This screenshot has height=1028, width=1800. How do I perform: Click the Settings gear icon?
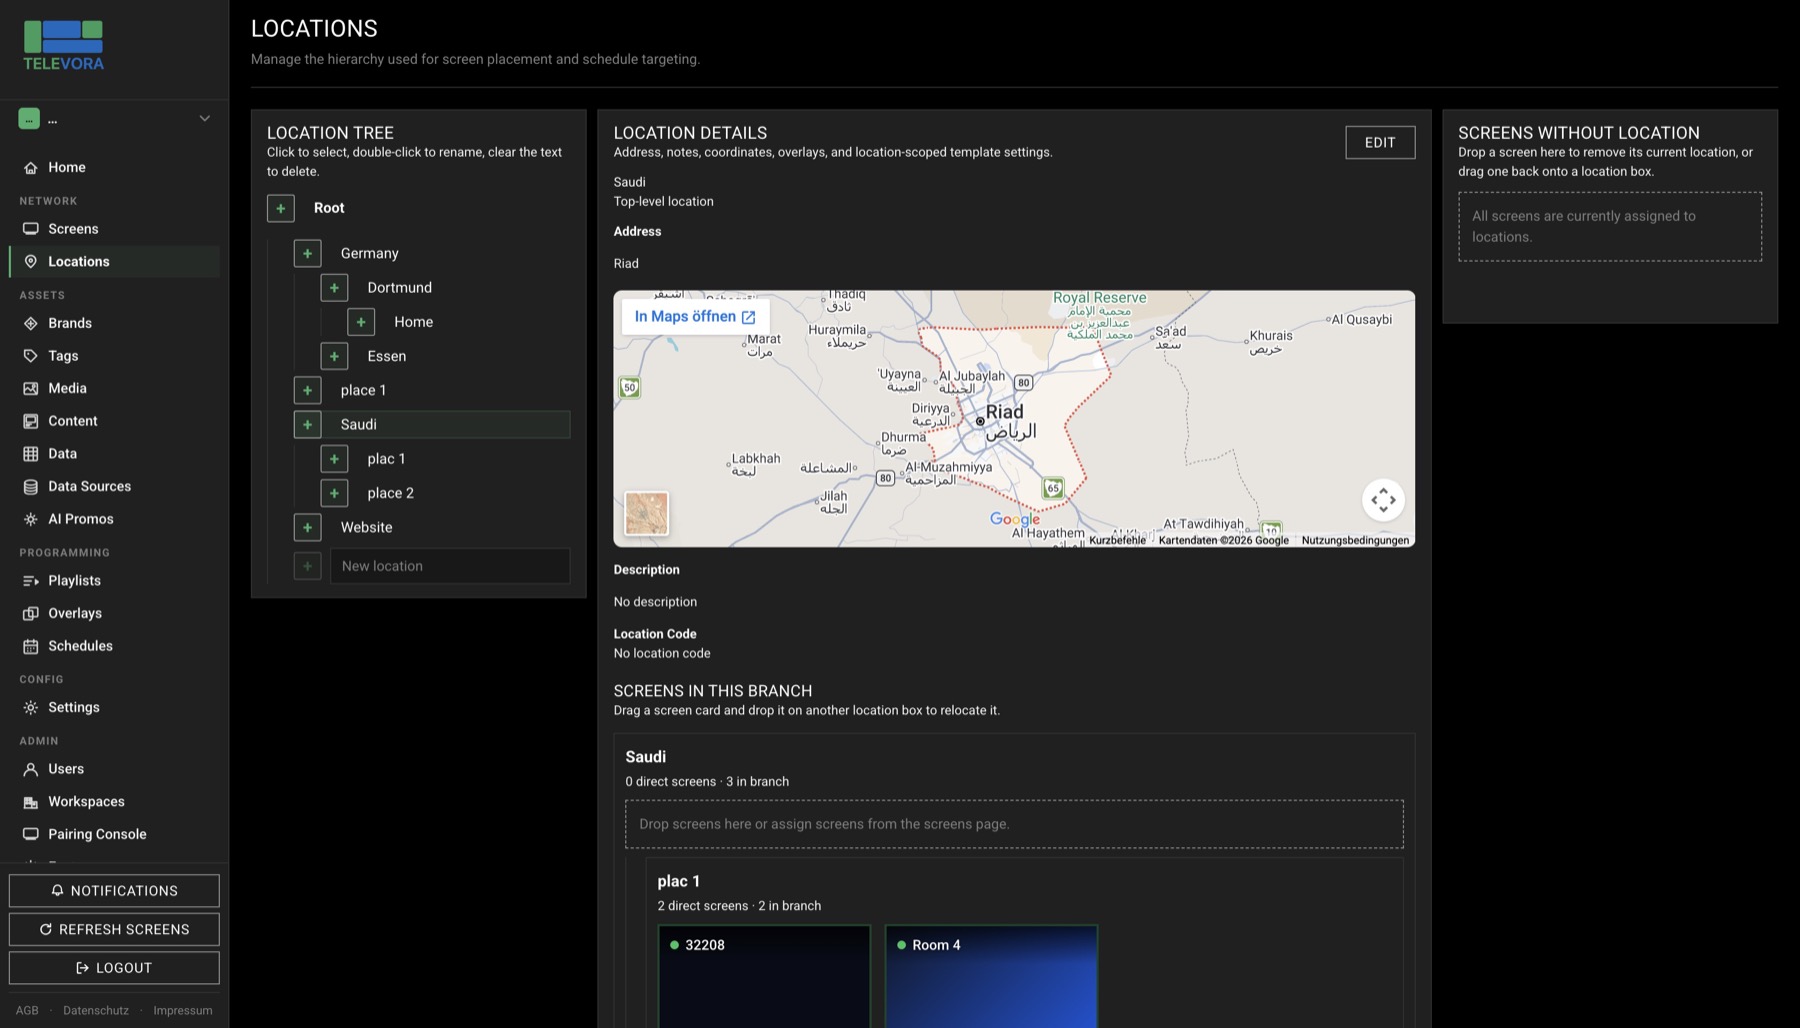31,707
